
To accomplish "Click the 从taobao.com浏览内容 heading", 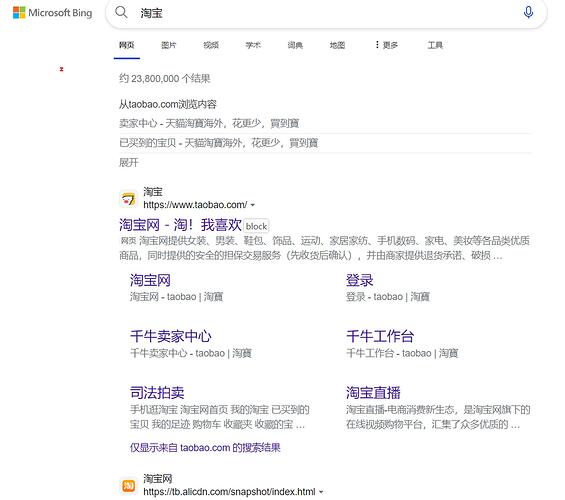I will [x=168, y=104].
